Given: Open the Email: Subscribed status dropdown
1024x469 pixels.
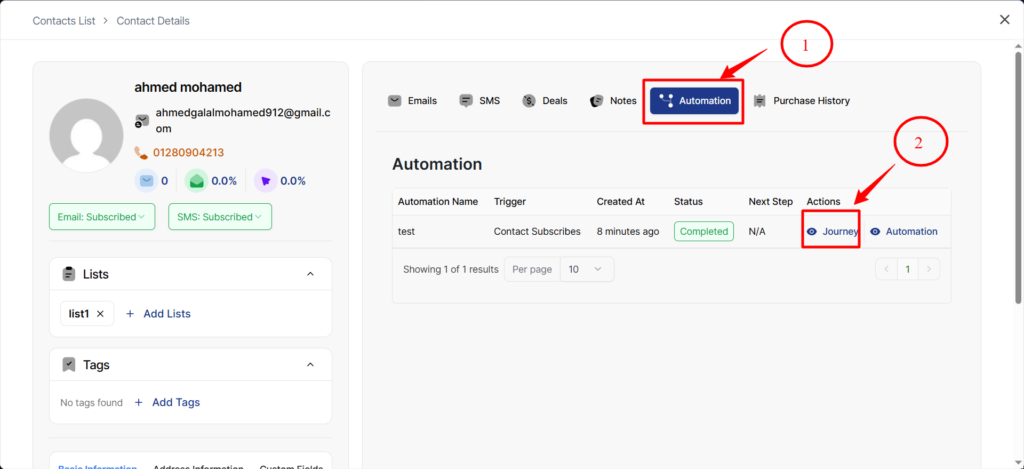Looking at the screenshot, I should click(x=101, y=217).
